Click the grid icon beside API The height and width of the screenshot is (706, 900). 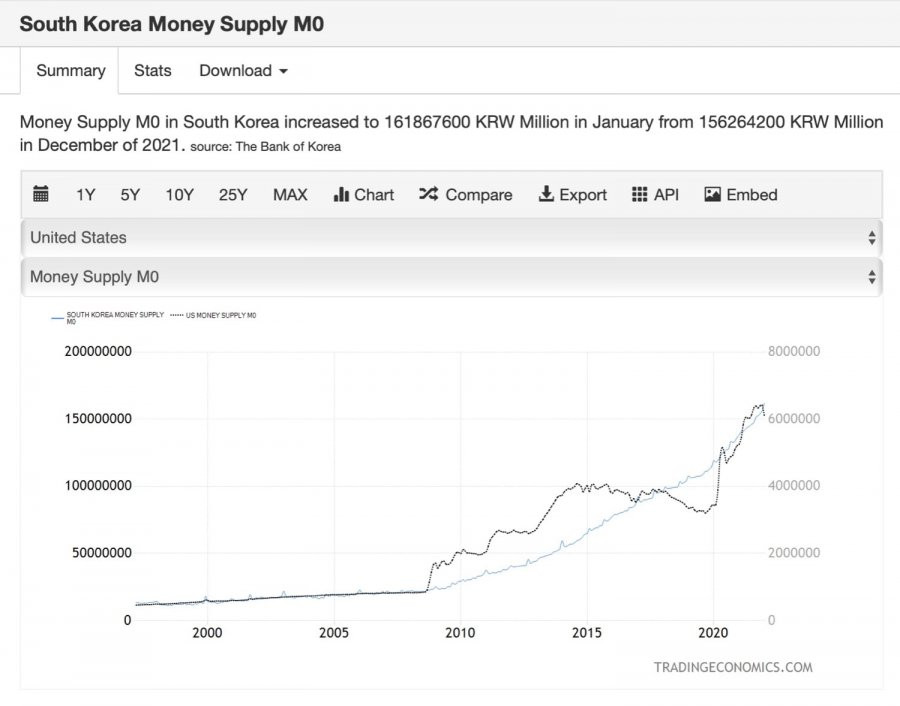coord(639,195)
